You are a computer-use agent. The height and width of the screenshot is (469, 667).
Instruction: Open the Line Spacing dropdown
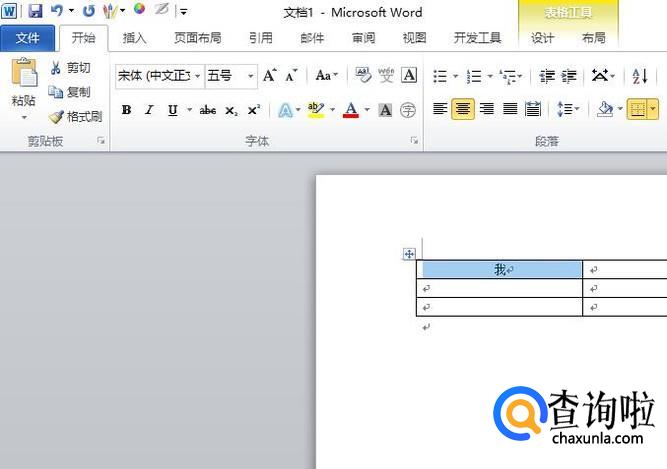568,109
